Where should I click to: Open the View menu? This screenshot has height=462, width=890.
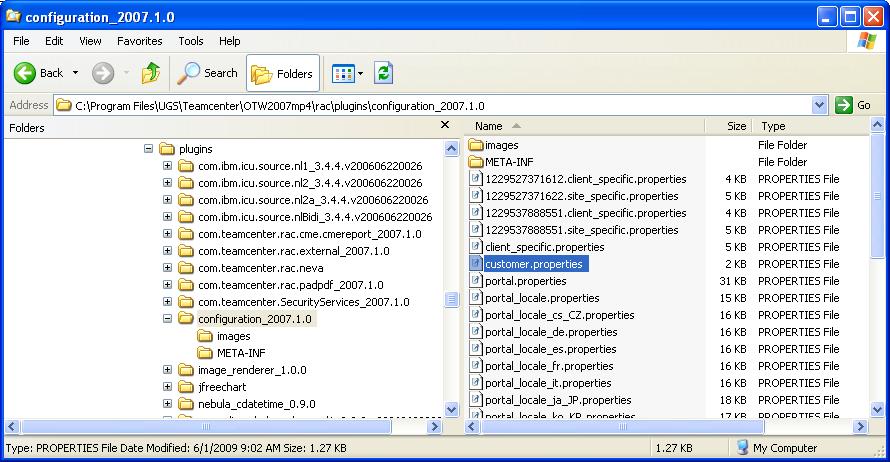click(x=90, y=41)
